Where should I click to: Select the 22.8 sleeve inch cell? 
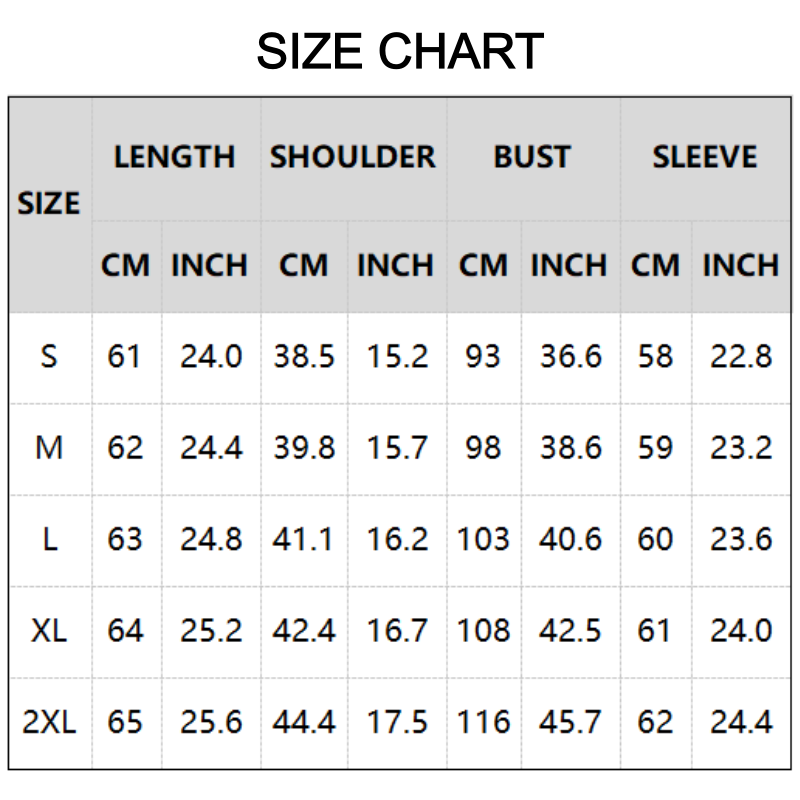tap(741, 357)
